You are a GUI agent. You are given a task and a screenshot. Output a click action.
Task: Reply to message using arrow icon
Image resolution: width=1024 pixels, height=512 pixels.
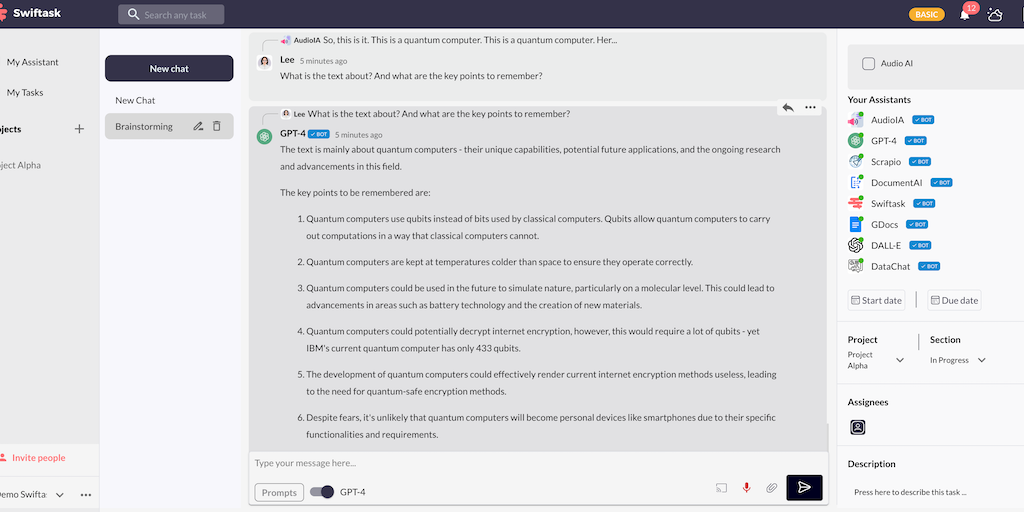(788, 108)
